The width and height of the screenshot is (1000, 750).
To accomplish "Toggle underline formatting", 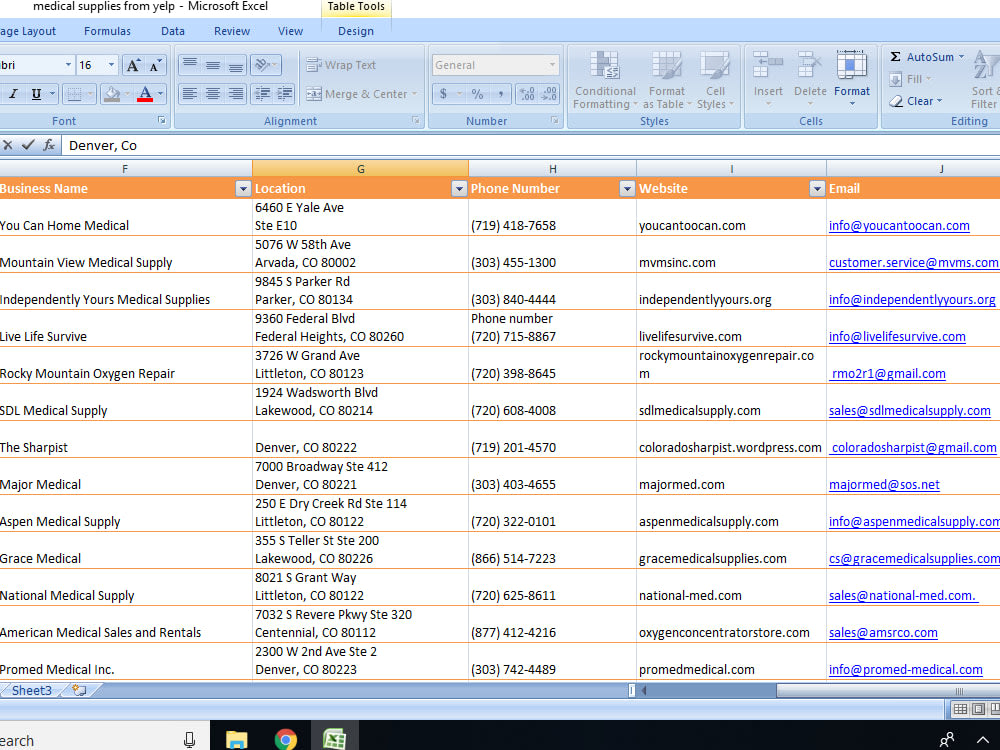I will coord(36,94).
